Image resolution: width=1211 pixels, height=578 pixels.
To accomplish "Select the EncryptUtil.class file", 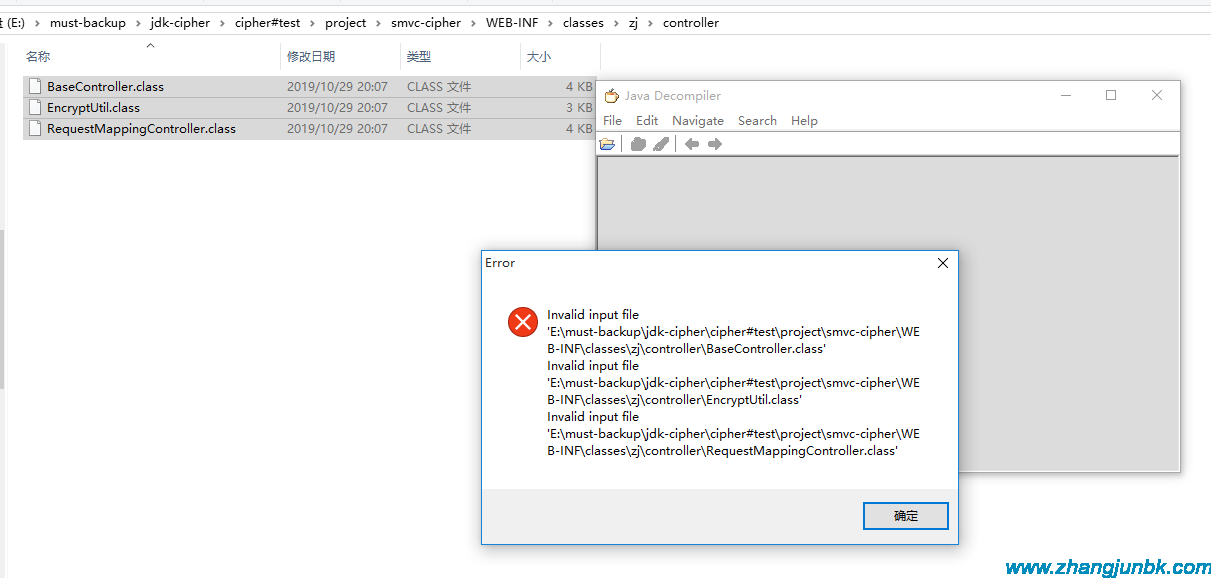I will click(93, 108).
